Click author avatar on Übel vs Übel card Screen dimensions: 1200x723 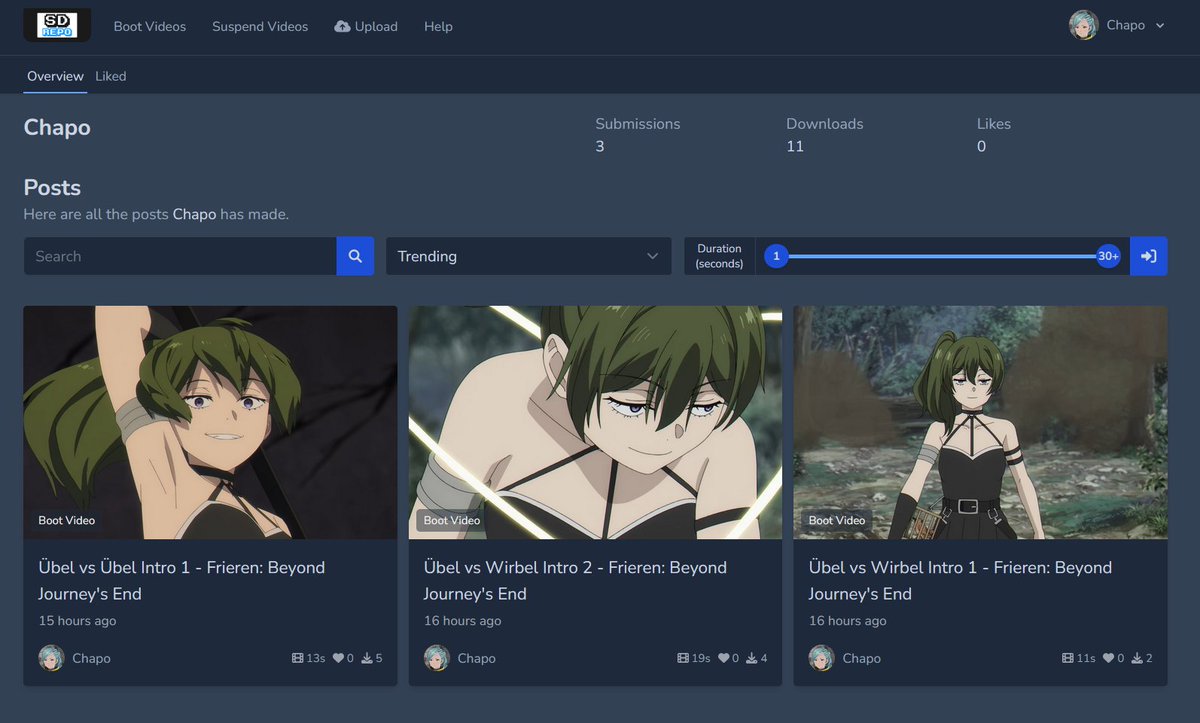click(x=51, y=658)
